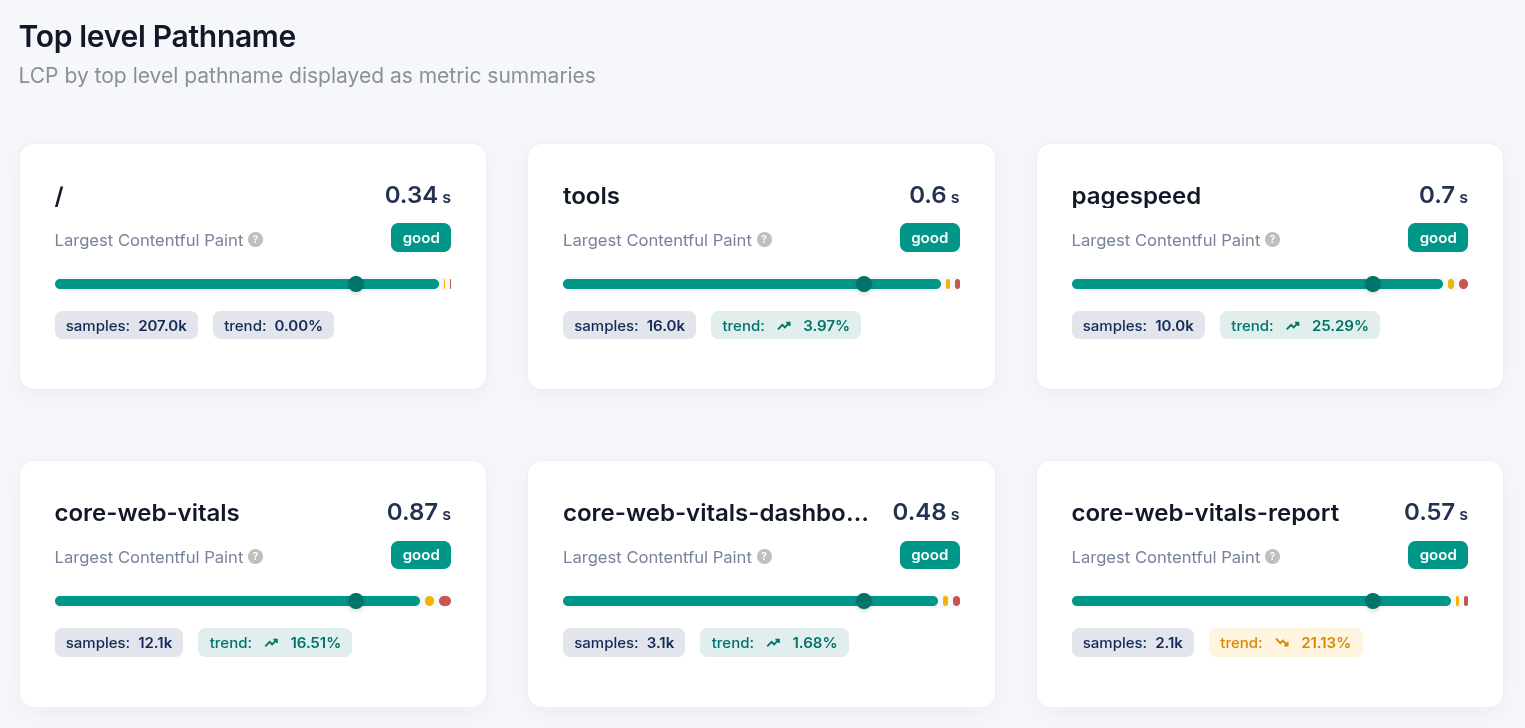Click the downward arrow in core-web-vitals-report trend chip
1525x728 pixels.
point(1283,642)
